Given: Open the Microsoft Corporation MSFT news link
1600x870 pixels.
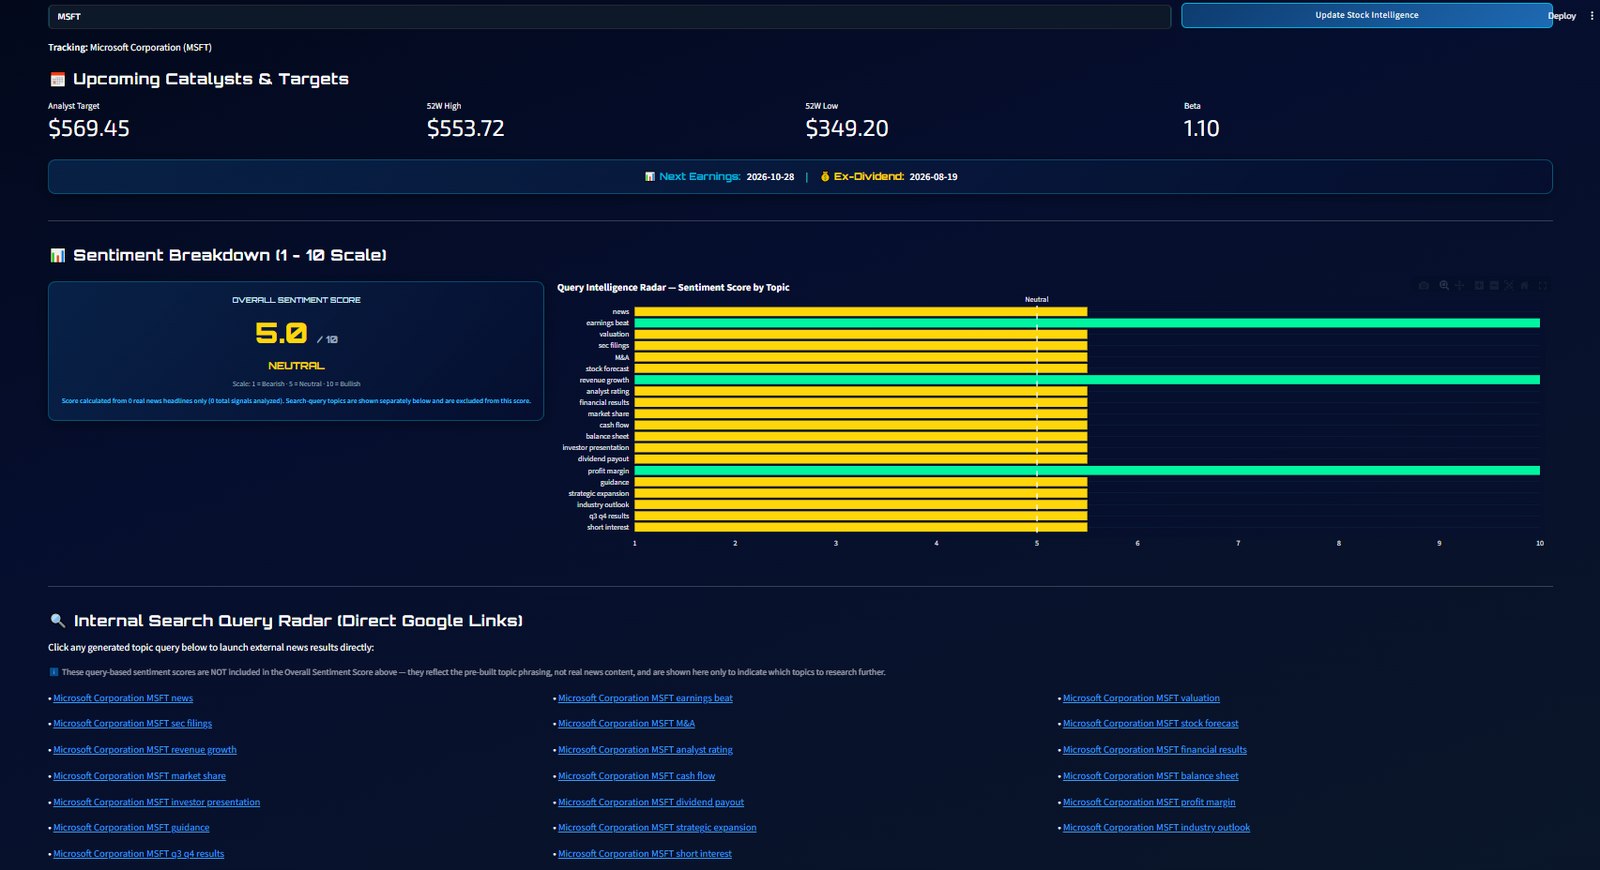Looking at the screenshot, I should [x=123, y=698].
